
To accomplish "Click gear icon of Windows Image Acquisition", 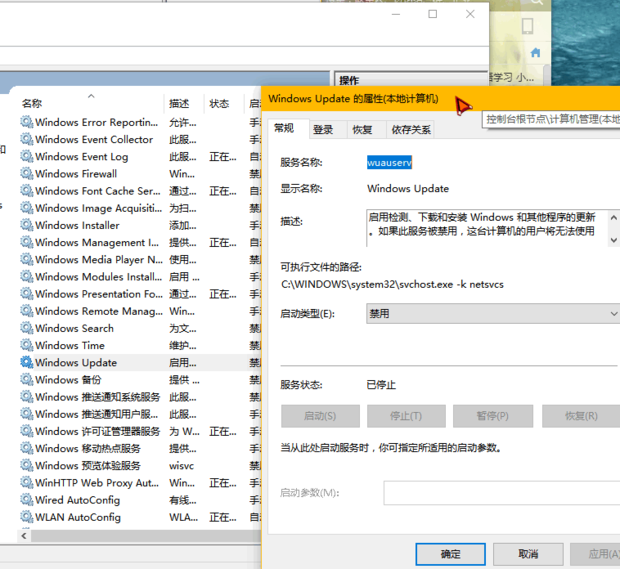I will point(26,208).
